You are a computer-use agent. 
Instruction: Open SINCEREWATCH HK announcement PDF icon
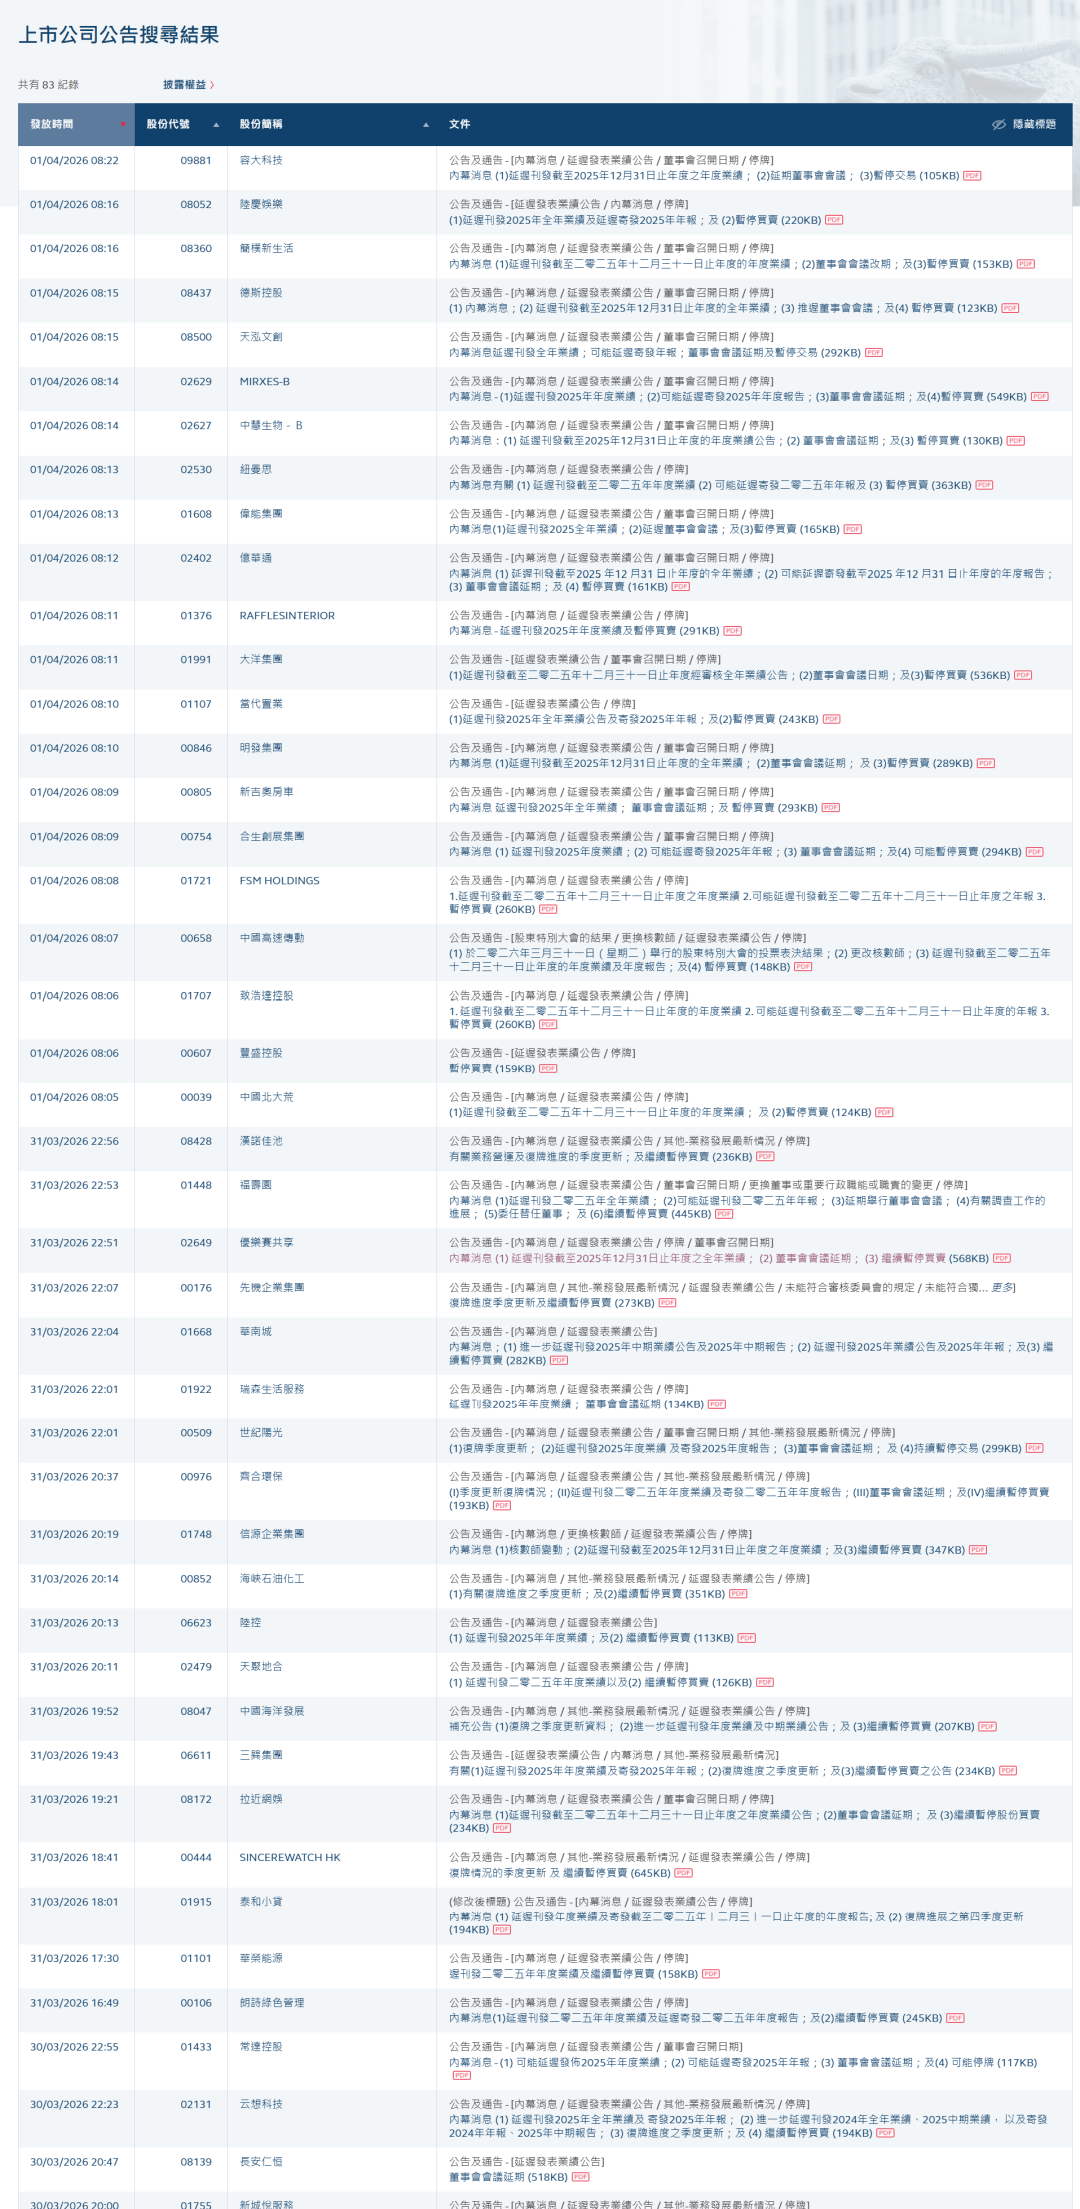(684, 1873)
